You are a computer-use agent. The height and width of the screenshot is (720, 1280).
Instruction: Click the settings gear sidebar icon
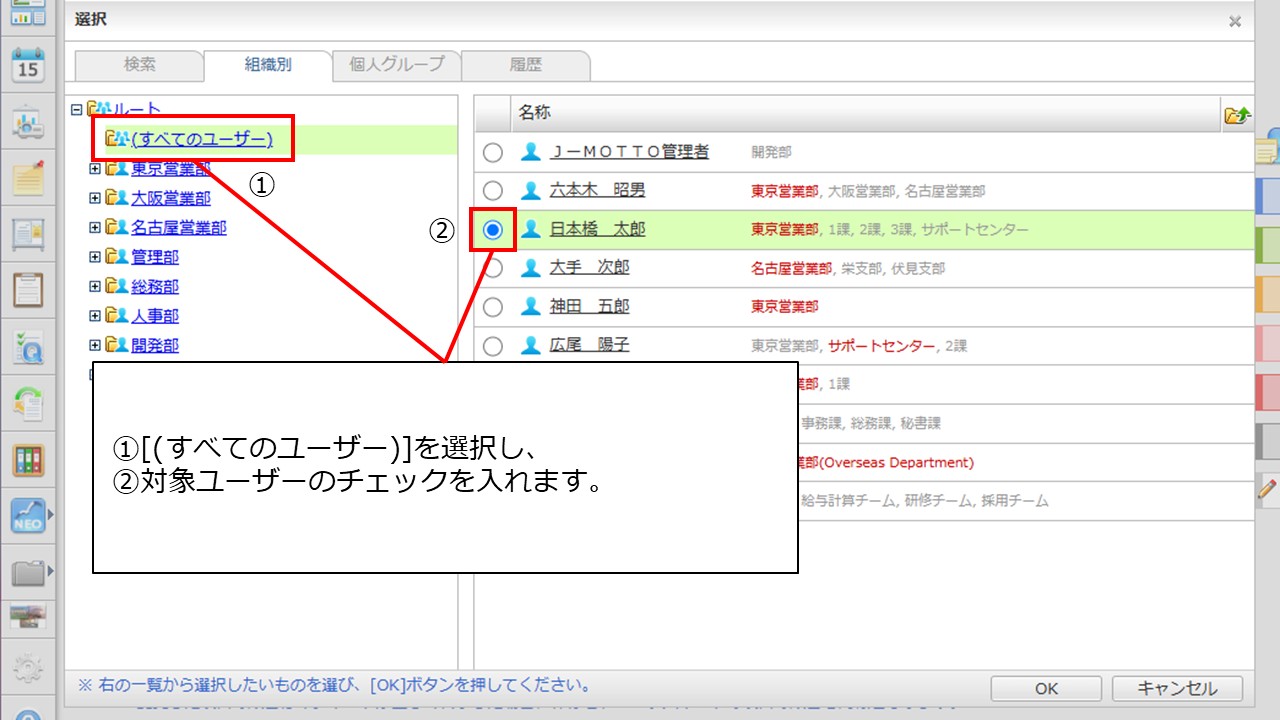point(28,667)
